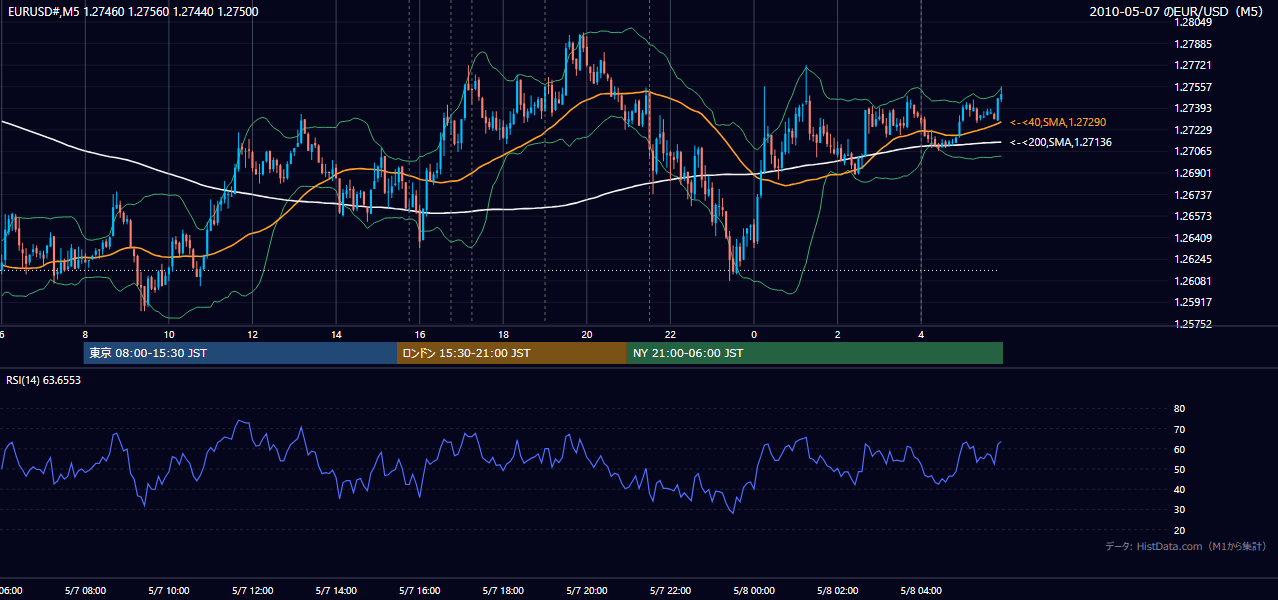Click the 5/7 12:00 time axis label
The image size is (1278, 600).
pyautogui.click(x=252, y=591)
